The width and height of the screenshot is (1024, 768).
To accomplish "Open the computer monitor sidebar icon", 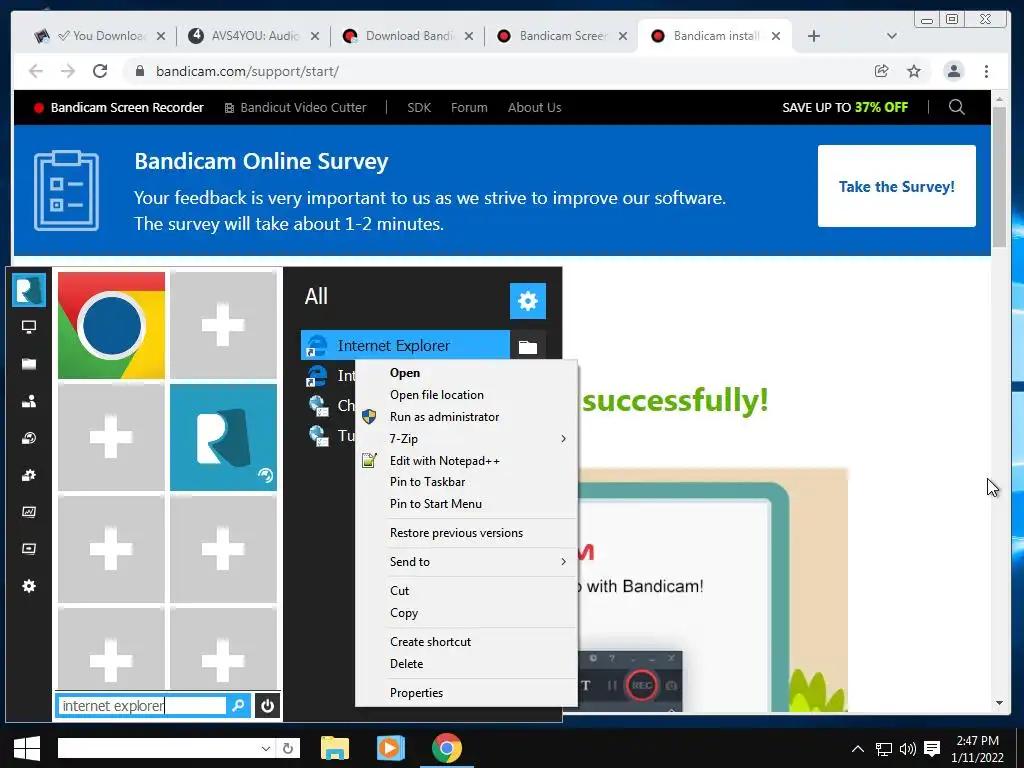I will (x=29, y=327).
